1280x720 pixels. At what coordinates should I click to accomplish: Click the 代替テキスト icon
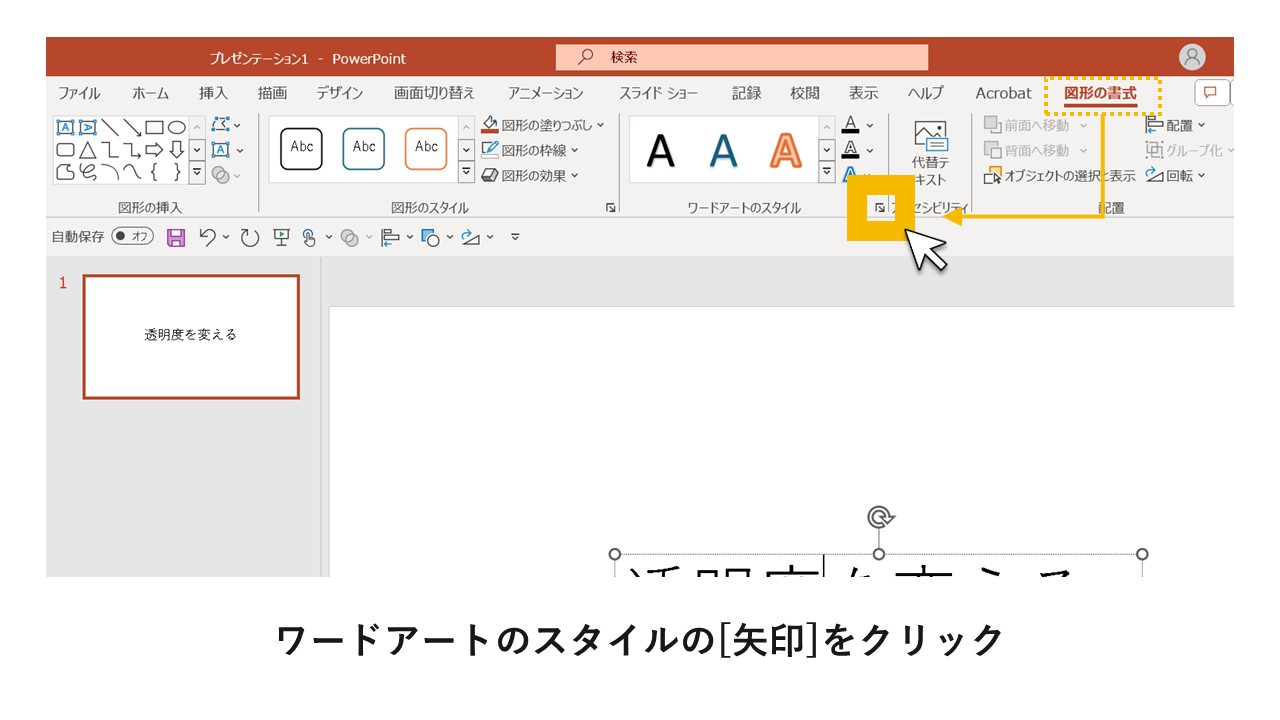(x=930, y=150)
